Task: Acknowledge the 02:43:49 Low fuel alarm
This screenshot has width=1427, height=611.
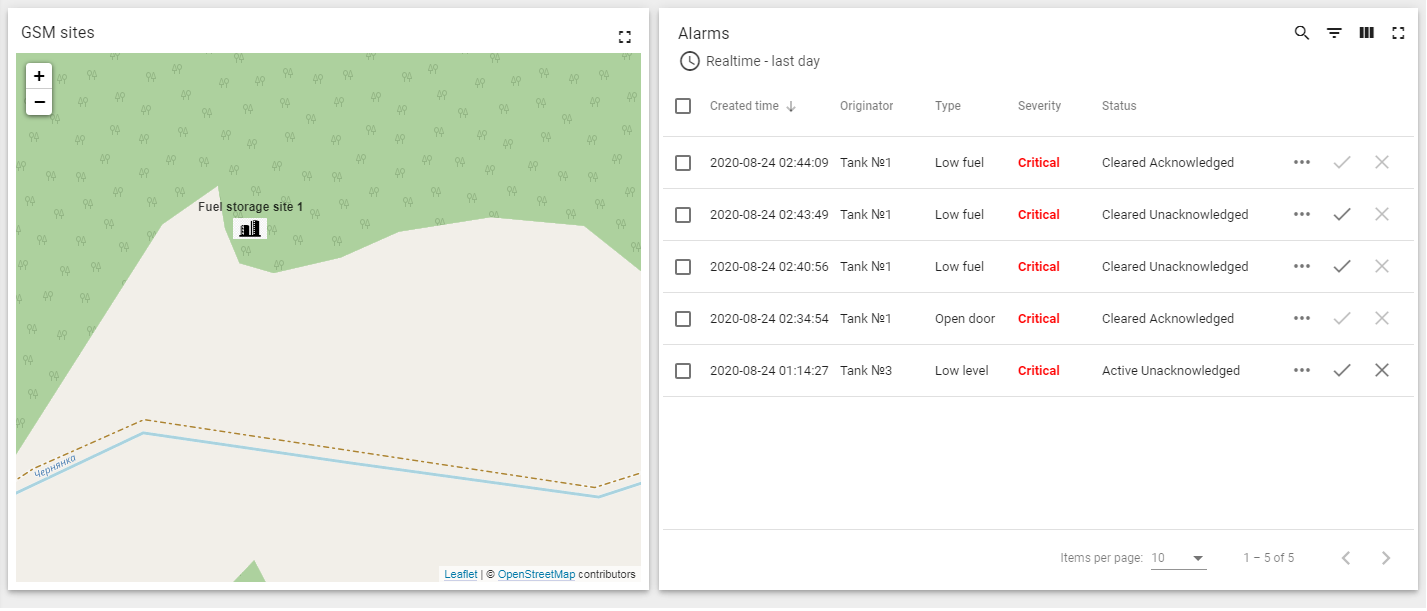Action: tap(1342, 214)
